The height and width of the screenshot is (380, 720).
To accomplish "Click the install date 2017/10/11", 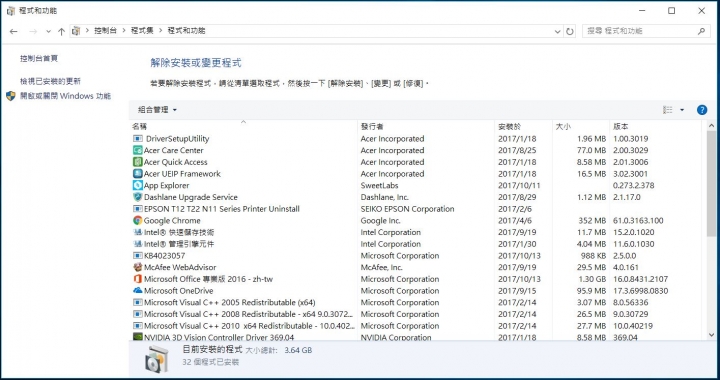I will tap(519, 185).
